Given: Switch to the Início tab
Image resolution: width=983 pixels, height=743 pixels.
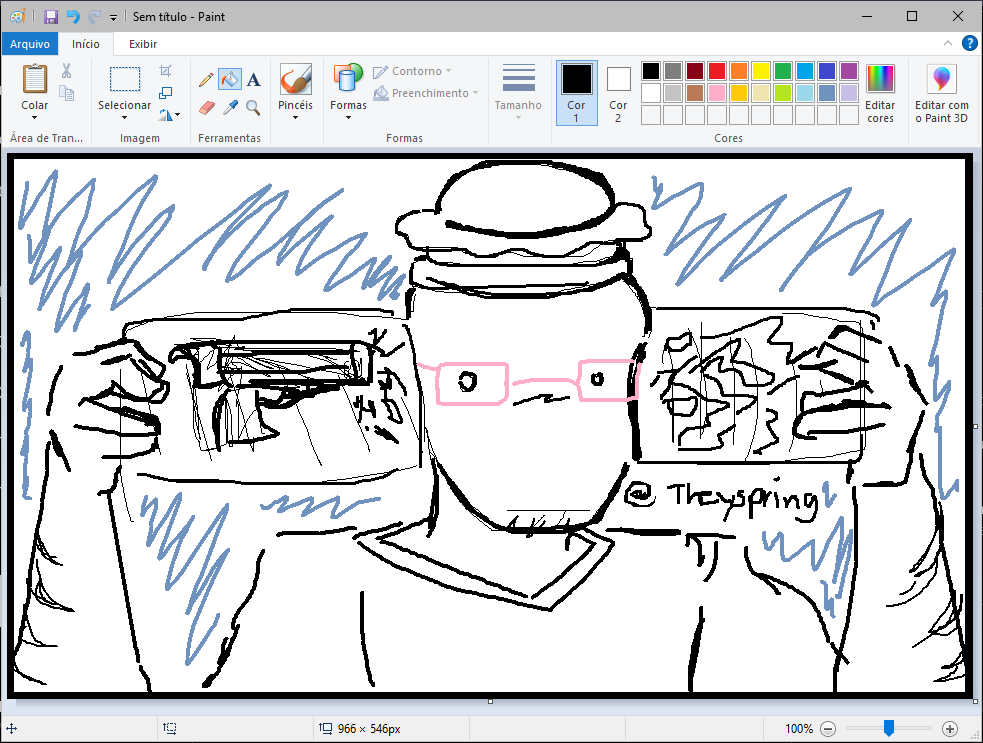Looking at the screenshot, I should [86, 44].
